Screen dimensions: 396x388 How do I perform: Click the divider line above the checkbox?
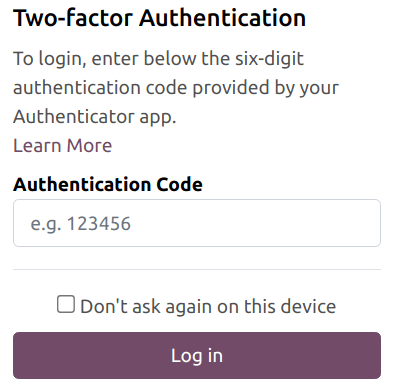197,269
